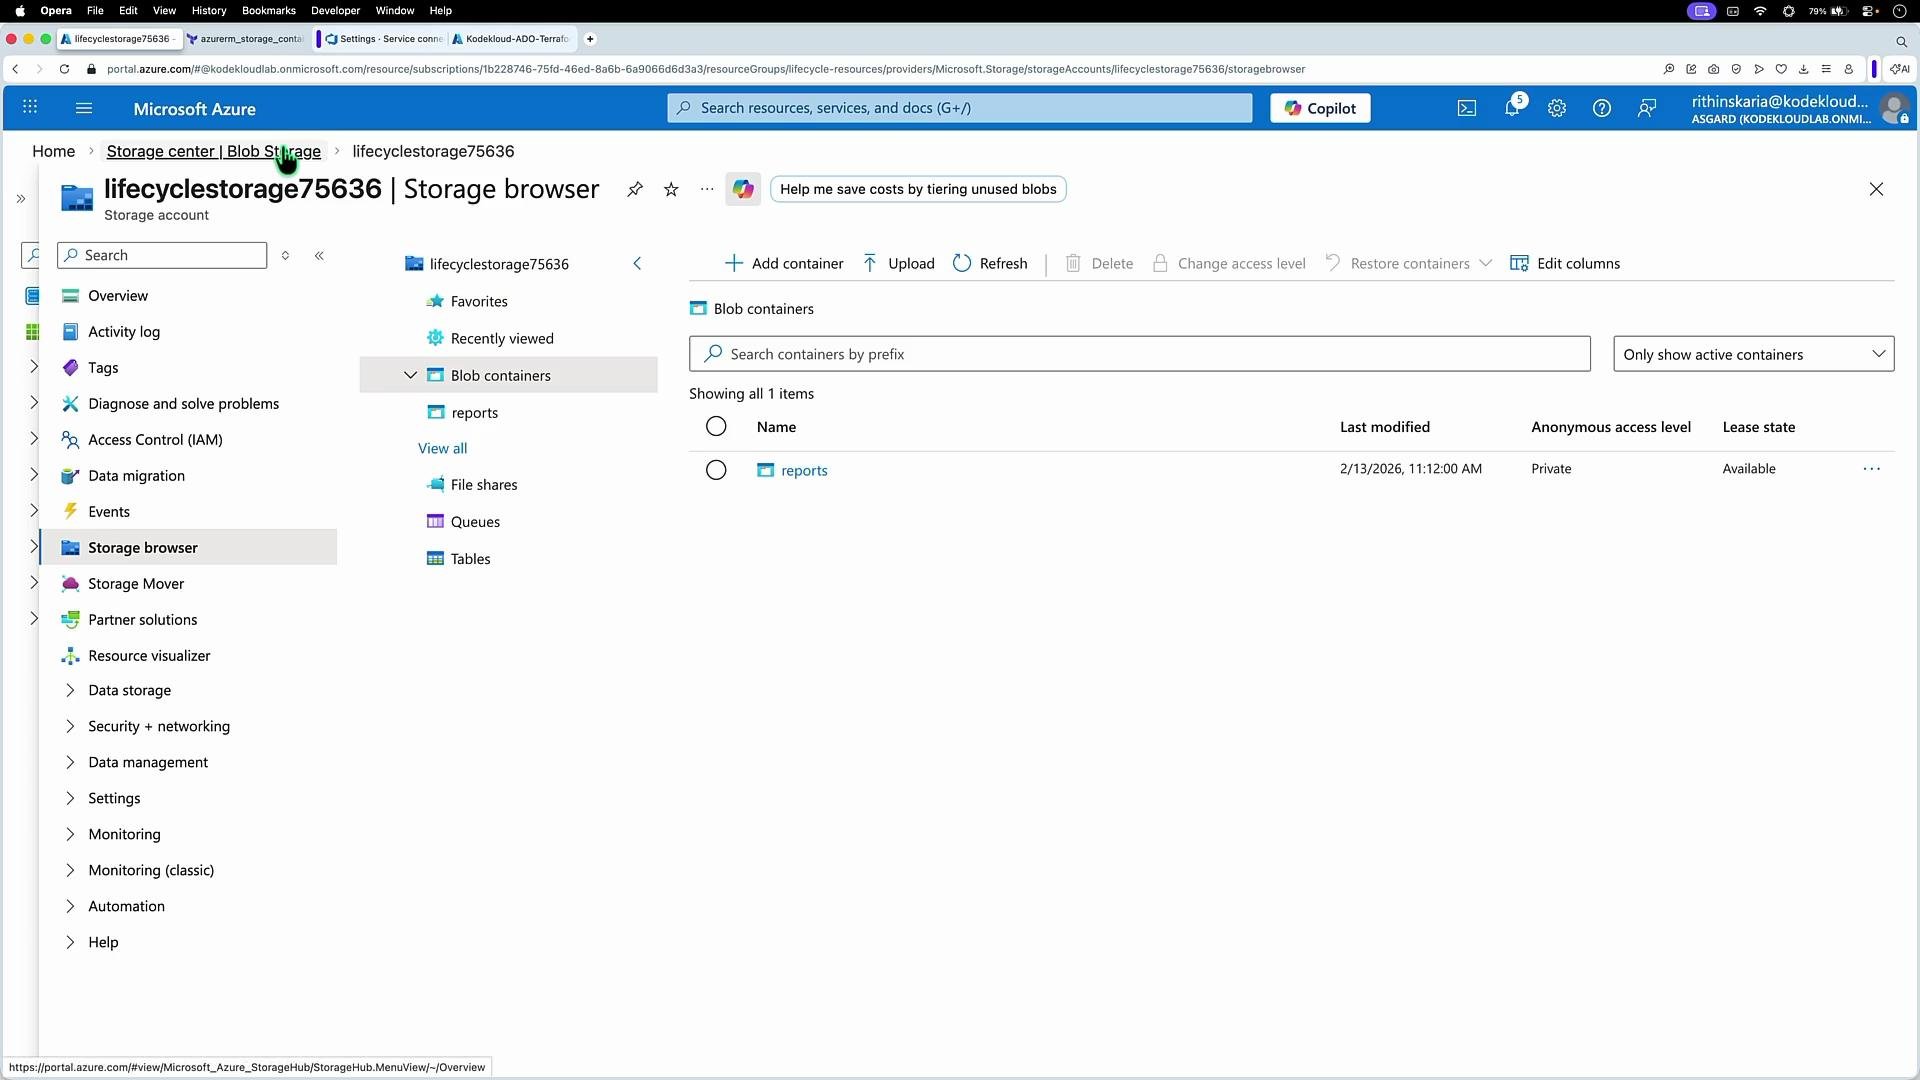Open Access Control (IAM)
Image resolution: width=1920 pixels, height=1080 pixels.
tap(155, 440)
